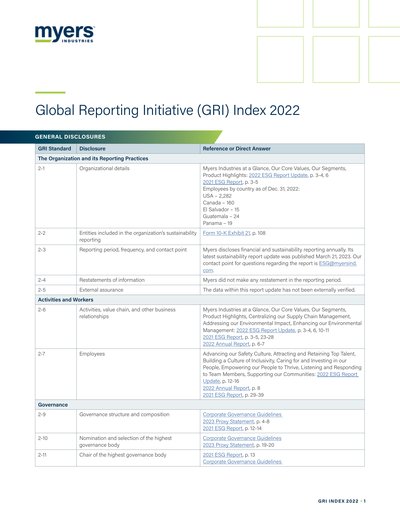The image size is (400, 517).
Task: Open 2022 Annual Report link in Employees row
Action: 226,388
